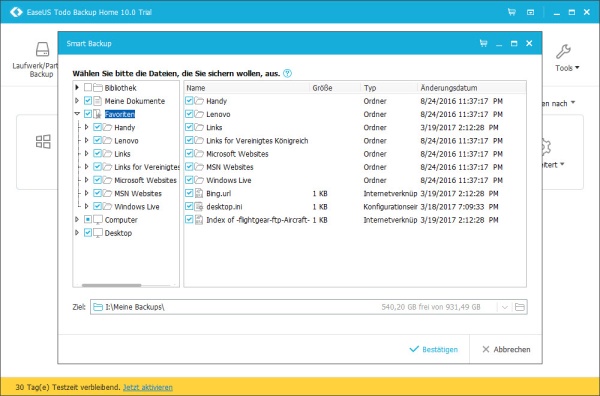Click the MSN Websites folder icon in list

[x=199, y=167]
